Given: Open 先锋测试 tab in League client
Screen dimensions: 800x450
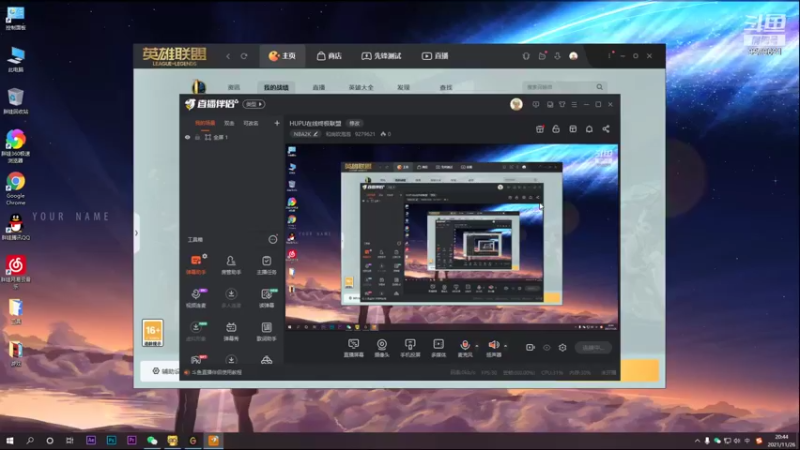Looking at the screenshot, I should (381, 56).
